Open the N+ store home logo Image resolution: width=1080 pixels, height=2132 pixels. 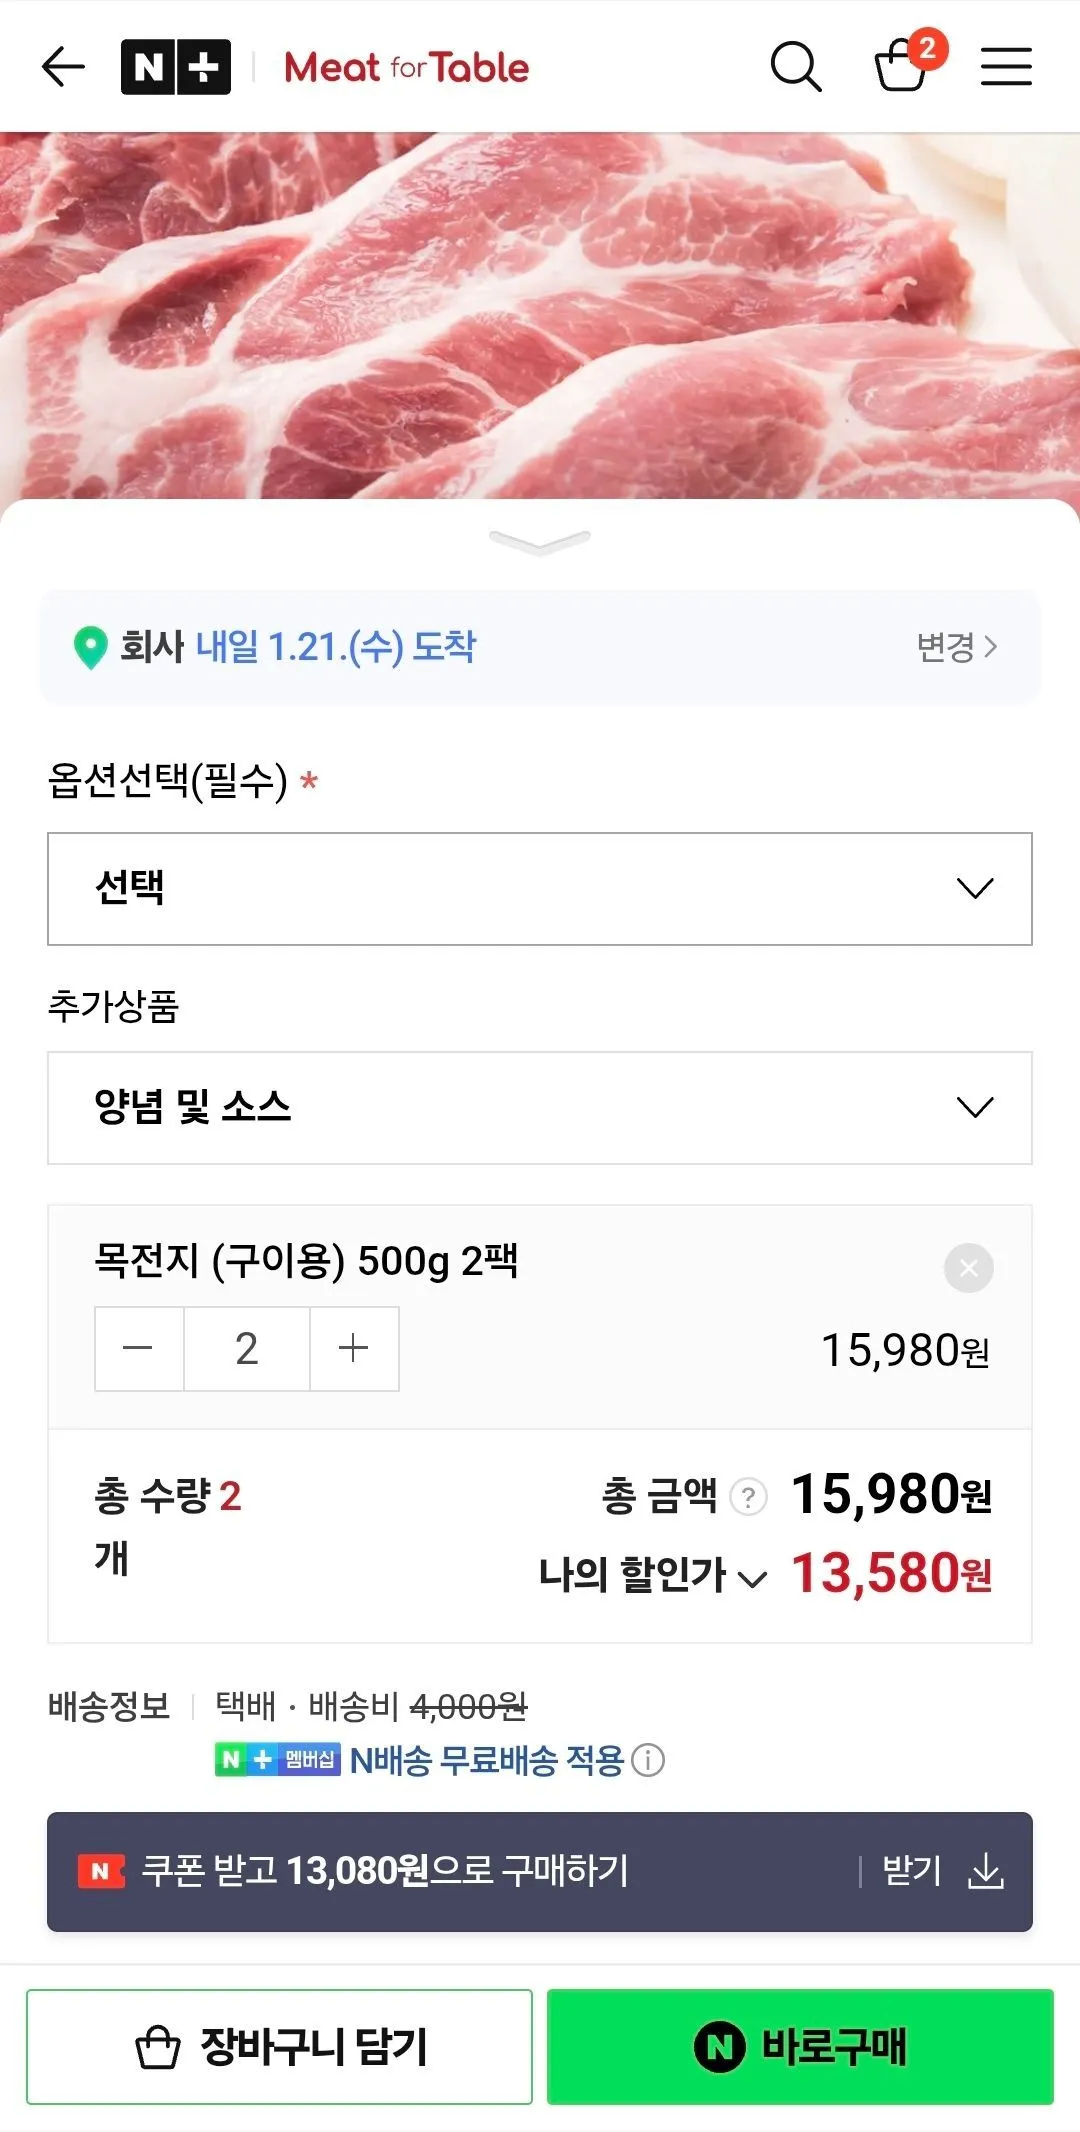pyautogui.click(x=176, y=68)
